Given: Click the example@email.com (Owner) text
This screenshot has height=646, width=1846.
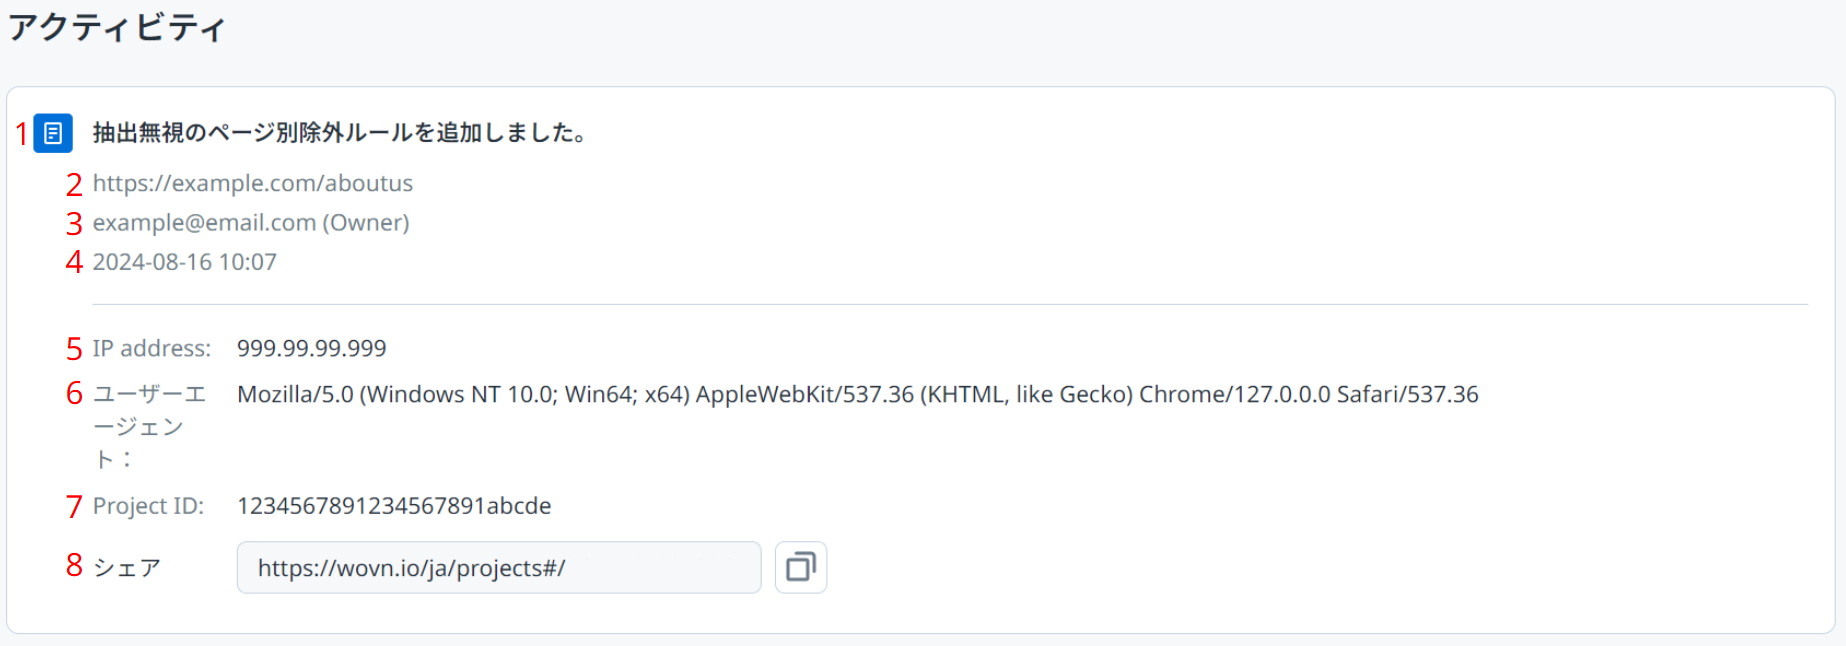Looking at the screenshot, I should coord(251,222).
